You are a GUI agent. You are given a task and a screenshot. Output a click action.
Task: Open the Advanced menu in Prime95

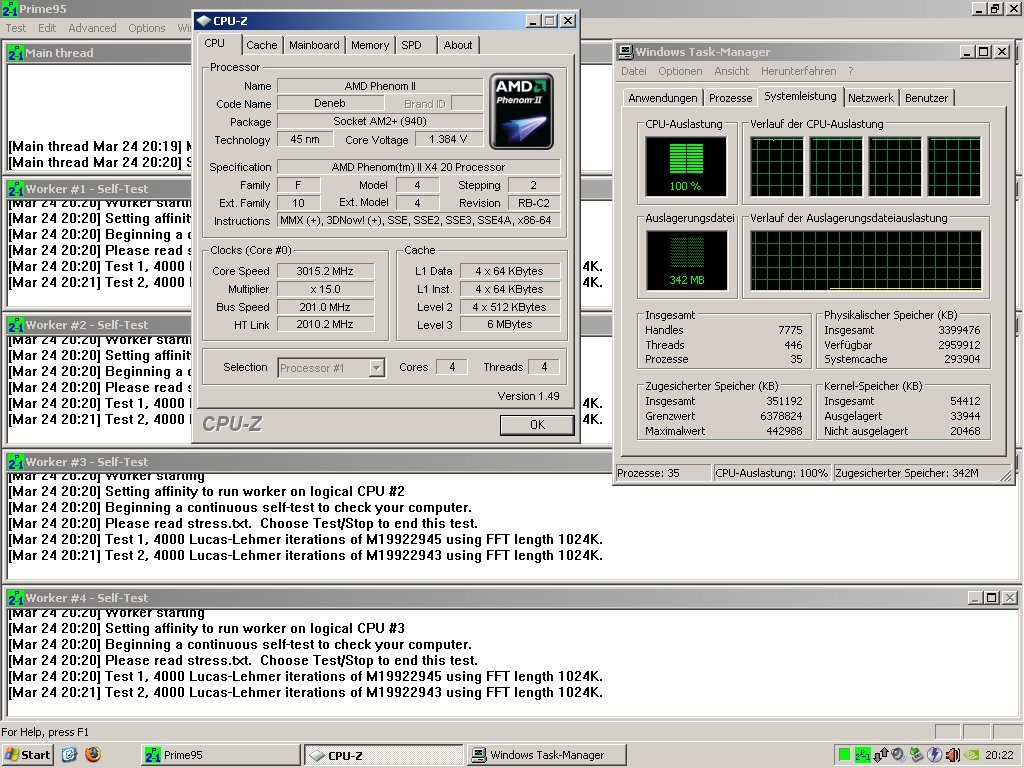click(x=92, y=28)
